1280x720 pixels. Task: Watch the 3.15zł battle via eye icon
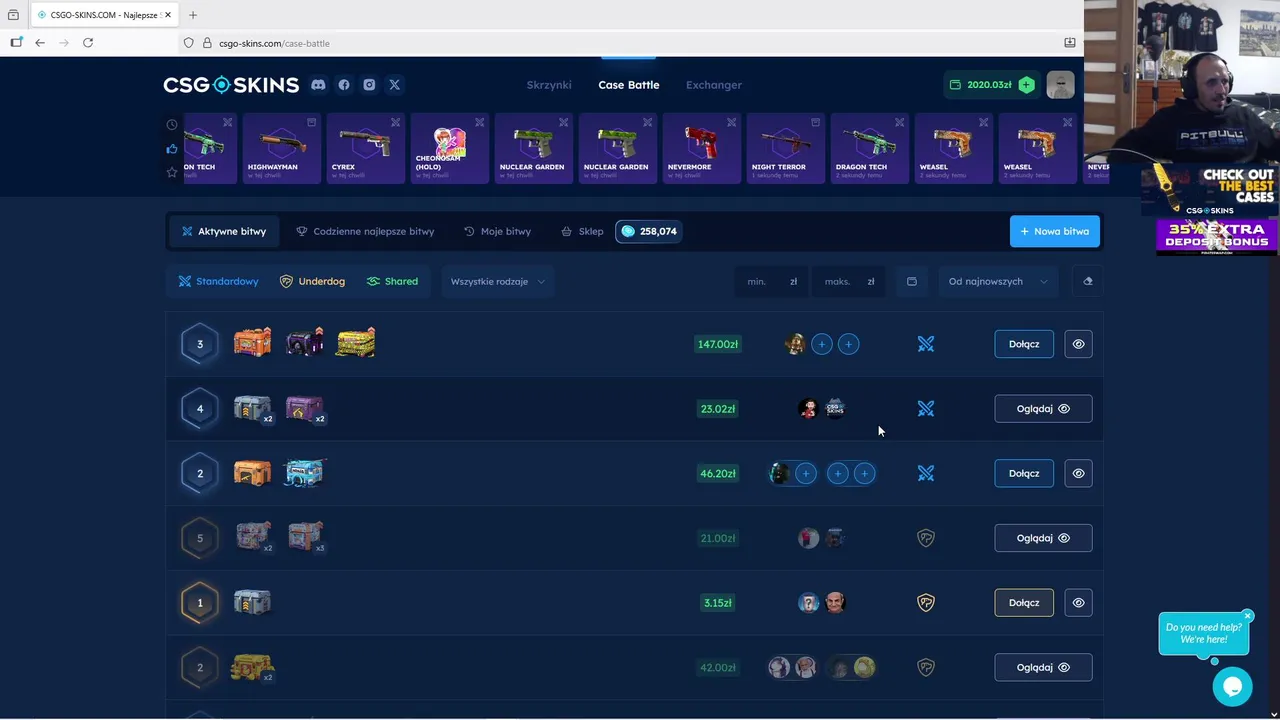pos(1078,603)
